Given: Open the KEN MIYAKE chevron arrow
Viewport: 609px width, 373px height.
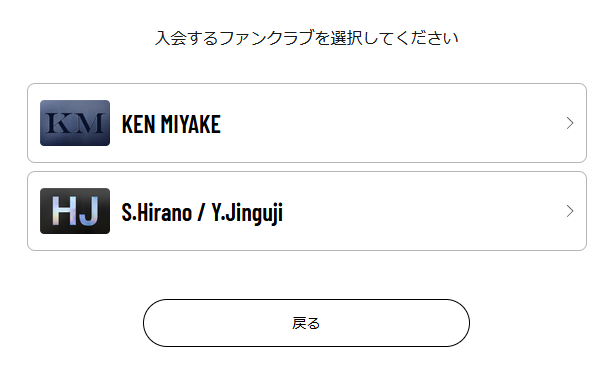Looking at the screenshot, I should (570, 123).
